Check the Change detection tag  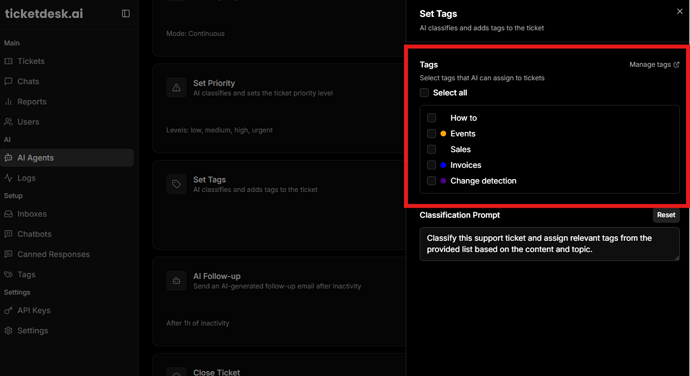pyautogui.click(x=431, y=181)
